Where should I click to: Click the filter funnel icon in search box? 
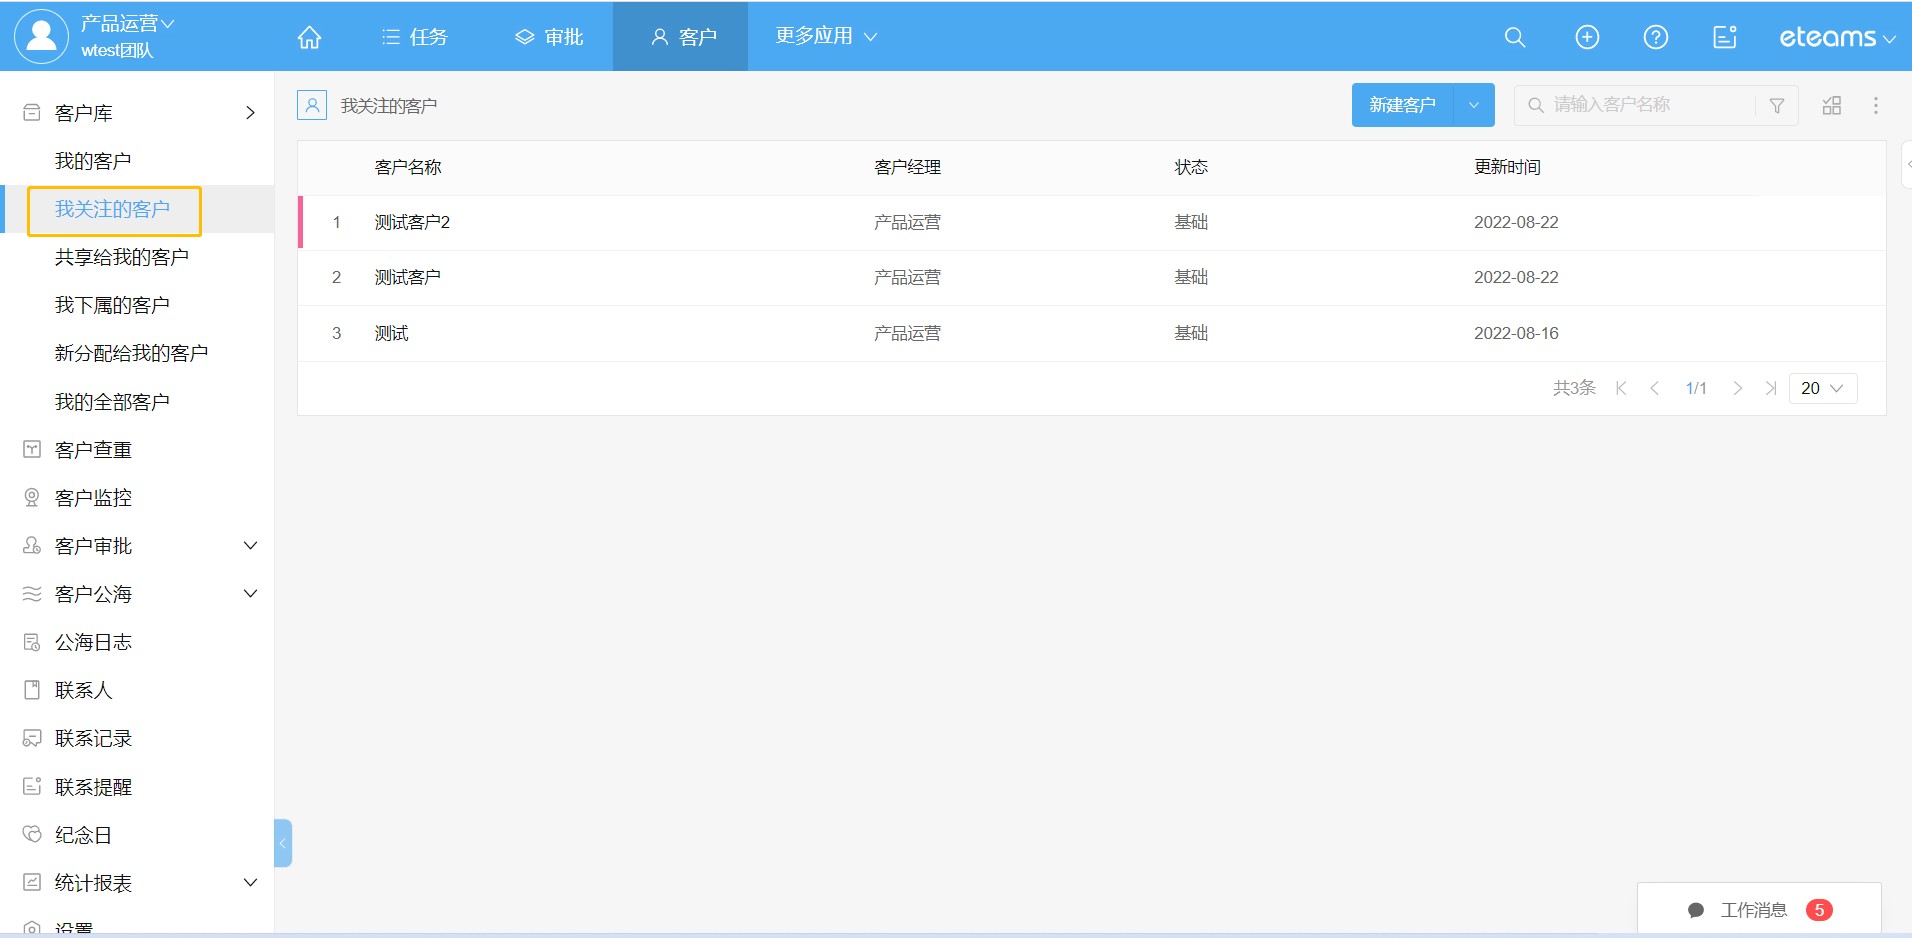click(x=1776, y=105)
